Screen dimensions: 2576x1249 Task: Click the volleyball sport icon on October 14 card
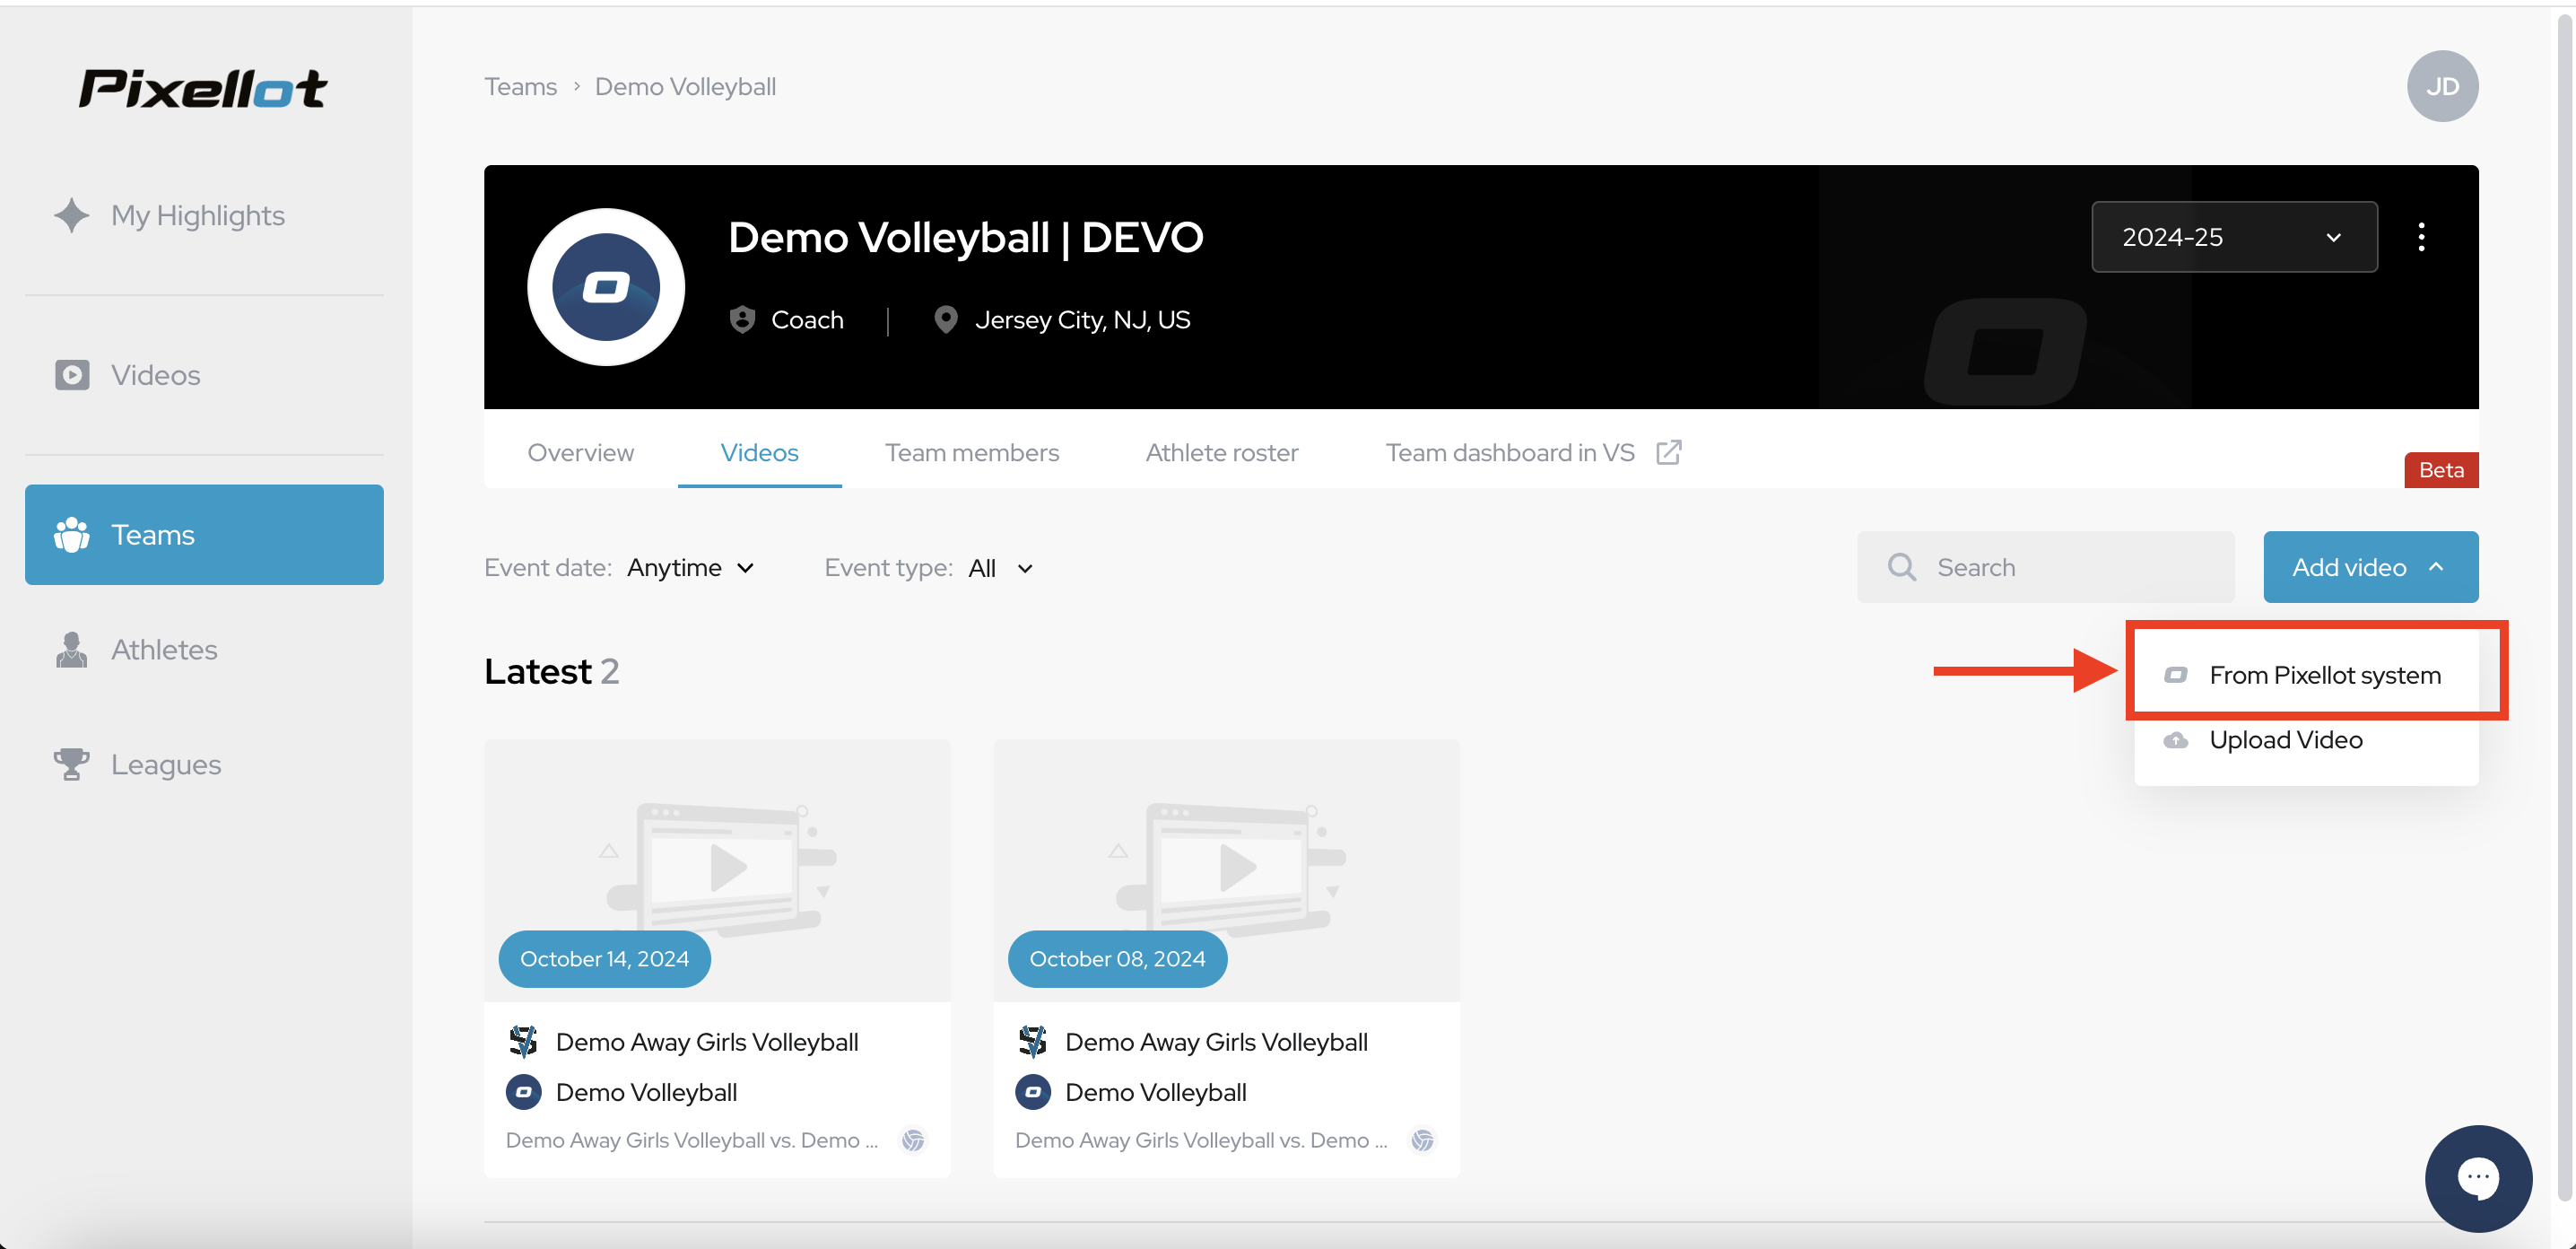(912, 1140)
